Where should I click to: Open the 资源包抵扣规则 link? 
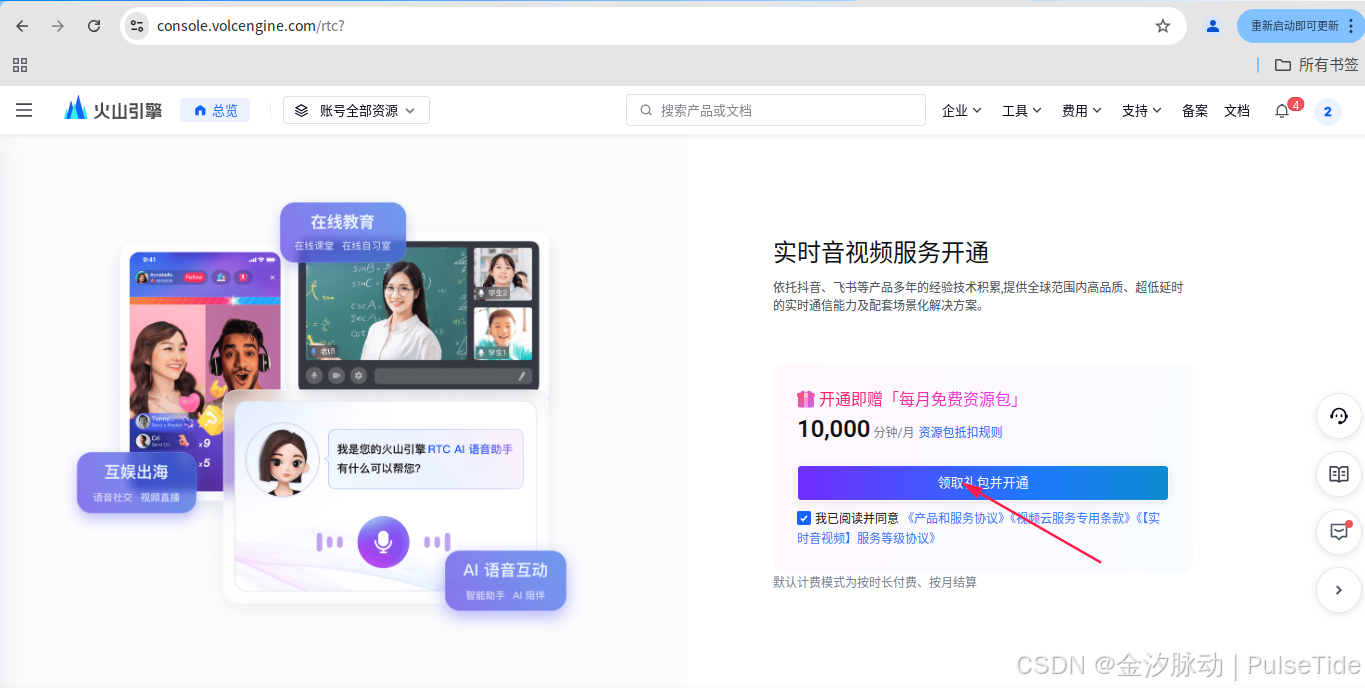960,432
